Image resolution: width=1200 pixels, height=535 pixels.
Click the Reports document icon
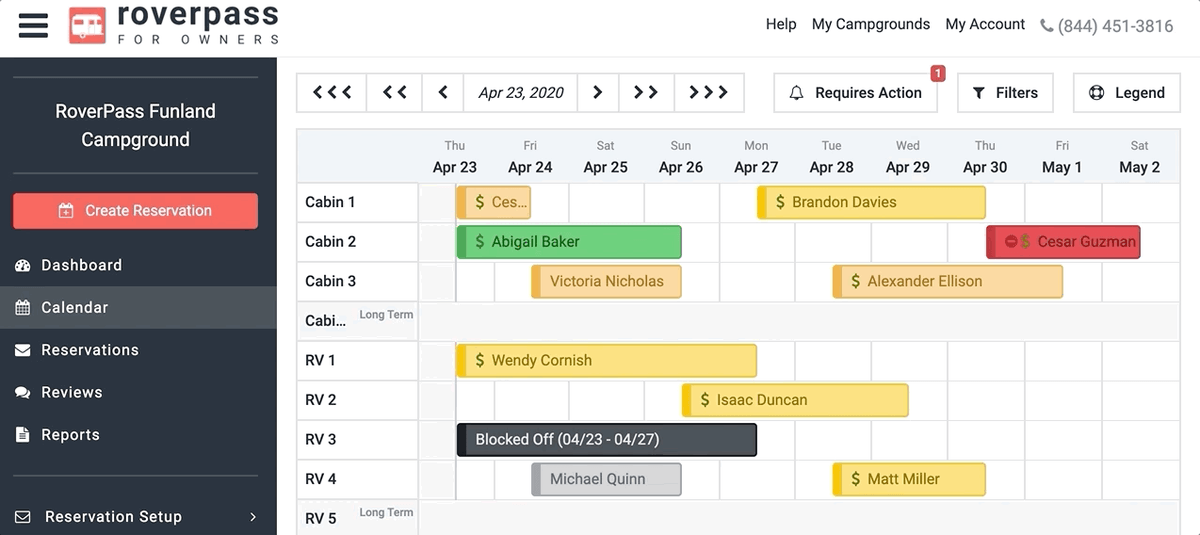tap(22, 435)
